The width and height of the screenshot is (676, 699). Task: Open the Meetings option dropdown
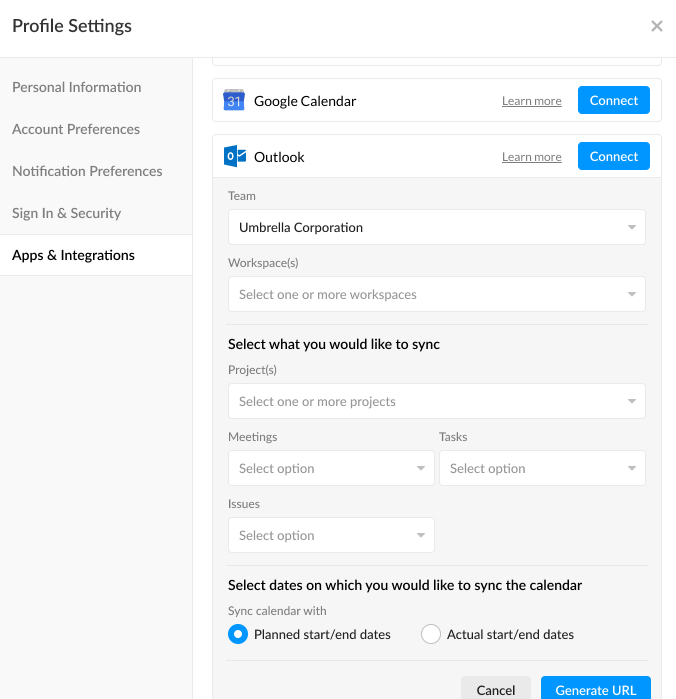pos(331,468)
